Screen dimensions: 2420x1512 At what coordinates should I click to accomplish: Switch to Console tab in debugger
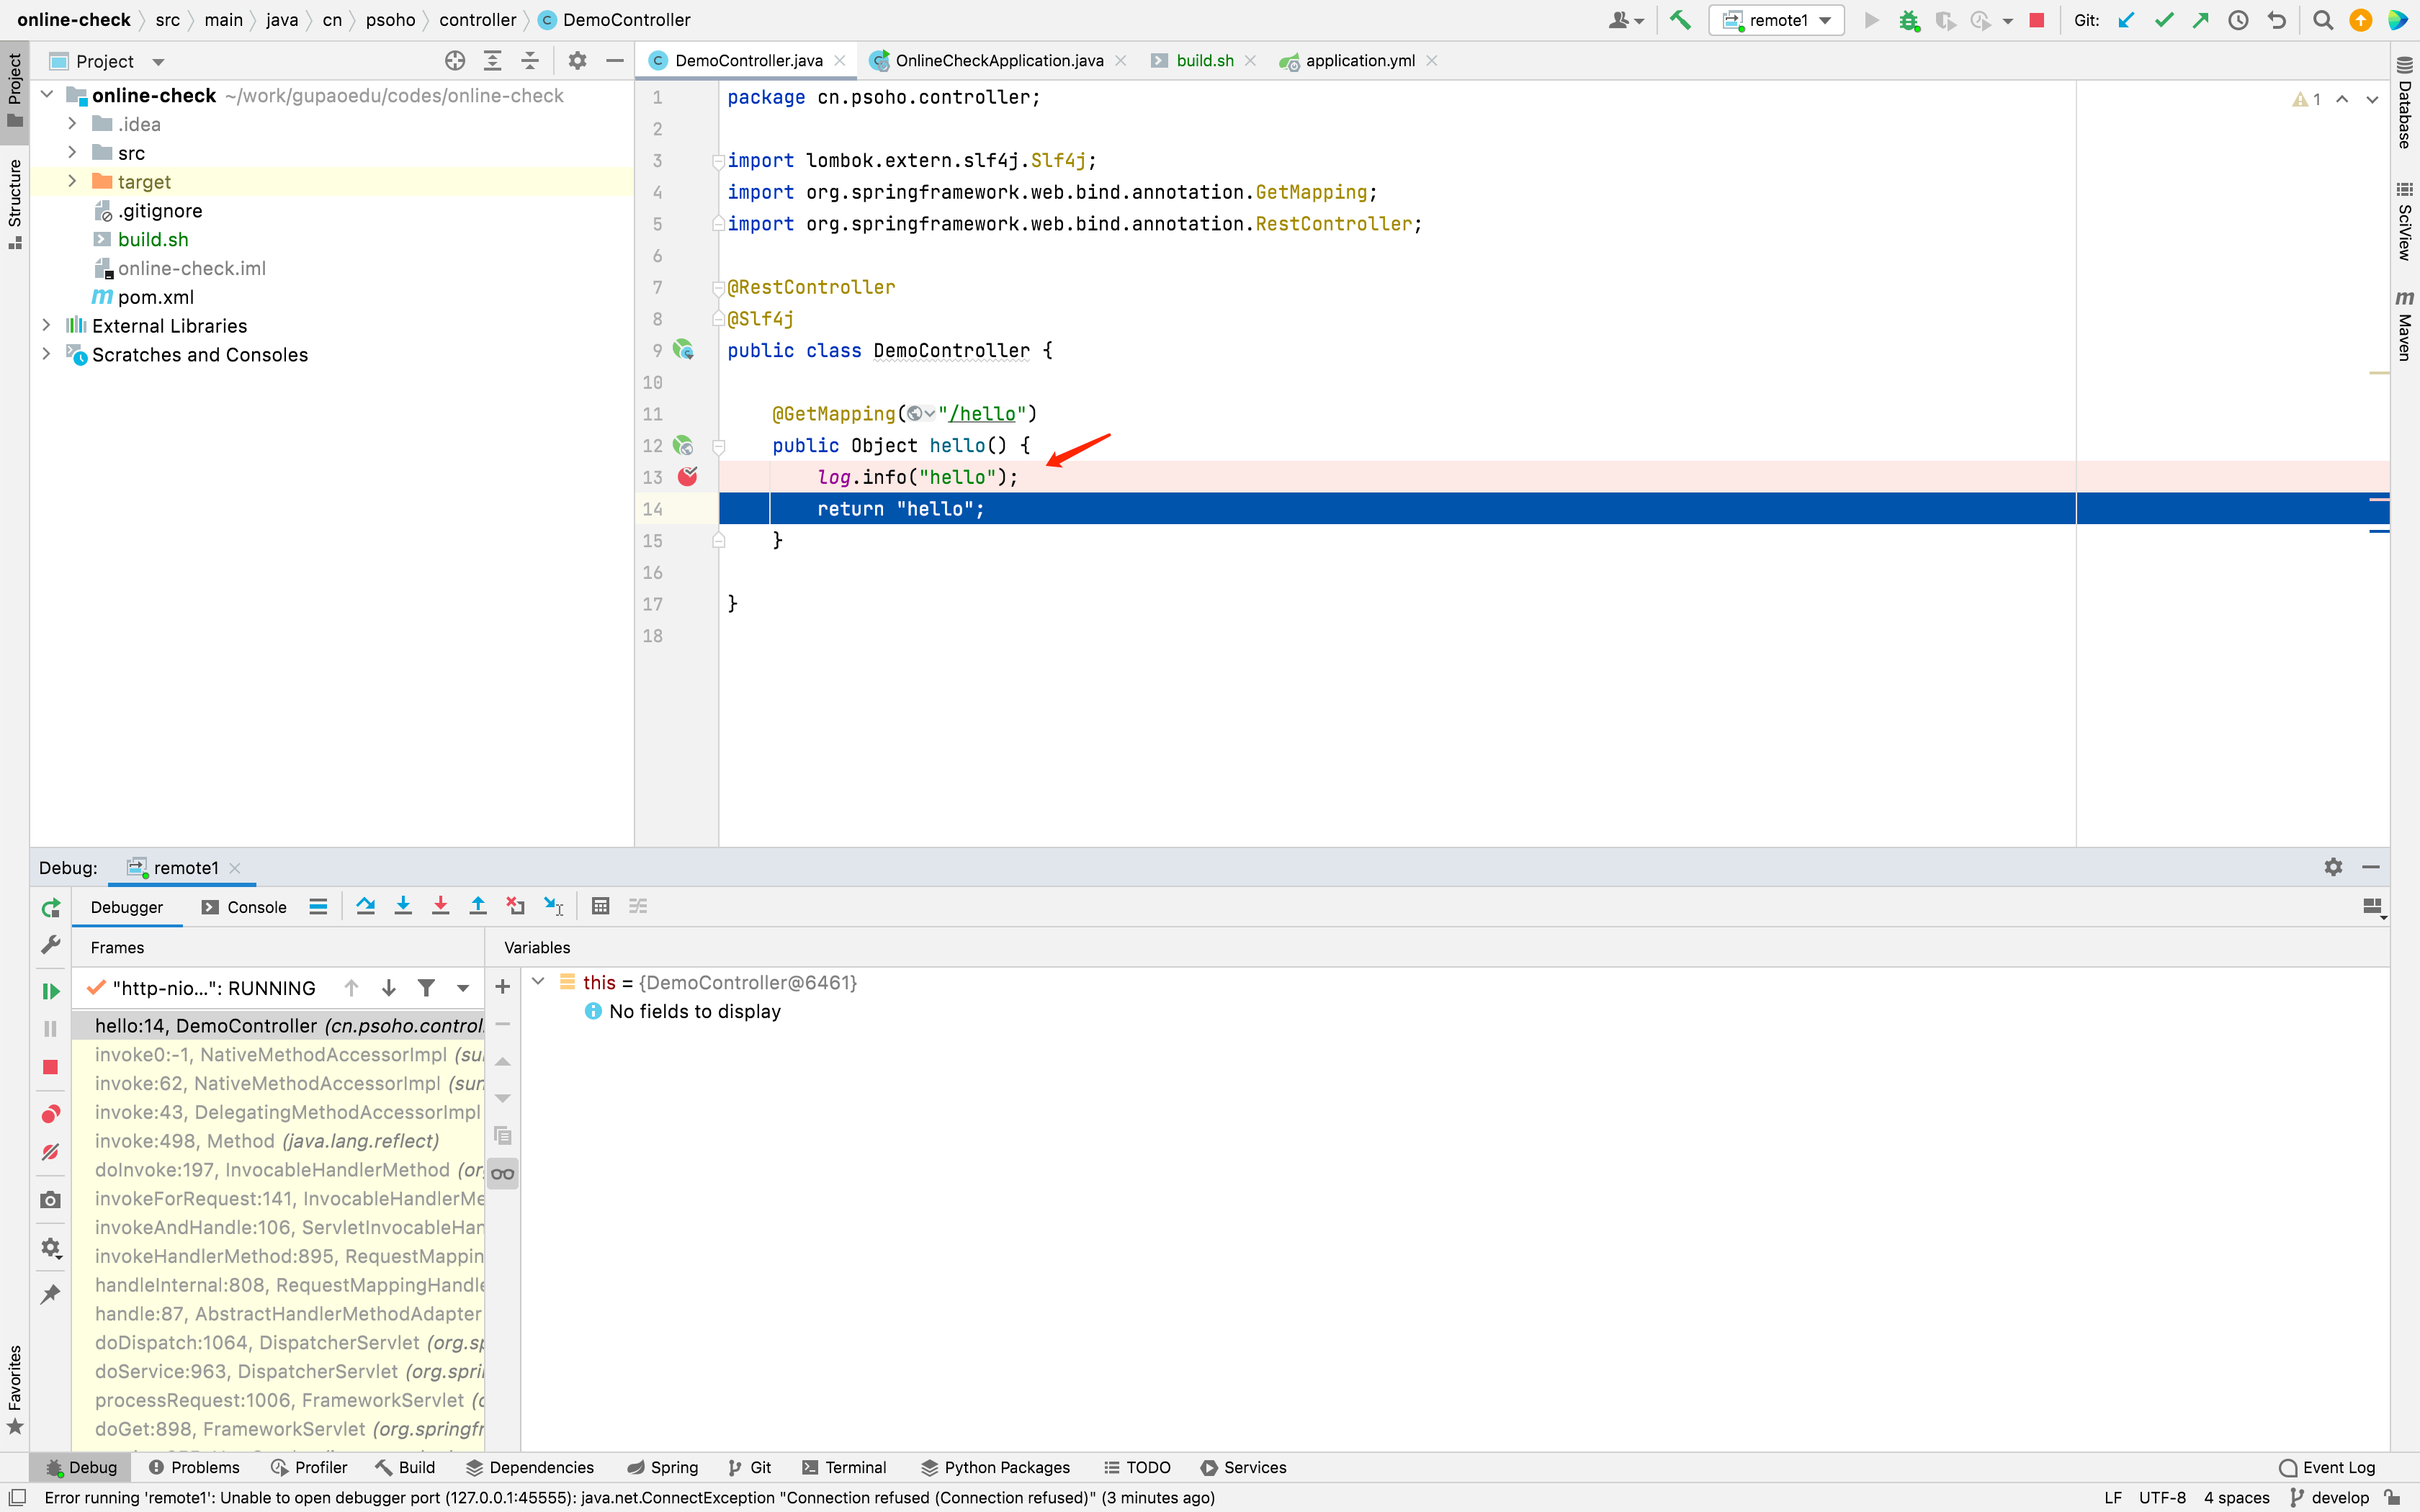pyautogui.click(x=244, y=907)
